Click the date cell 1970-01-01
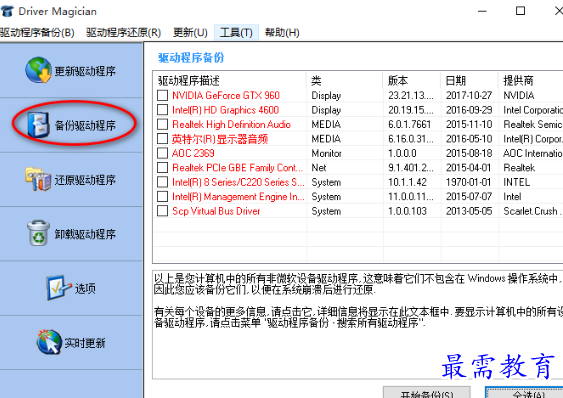563x398 pixels. pyautogui.click(x=468, y=182)
